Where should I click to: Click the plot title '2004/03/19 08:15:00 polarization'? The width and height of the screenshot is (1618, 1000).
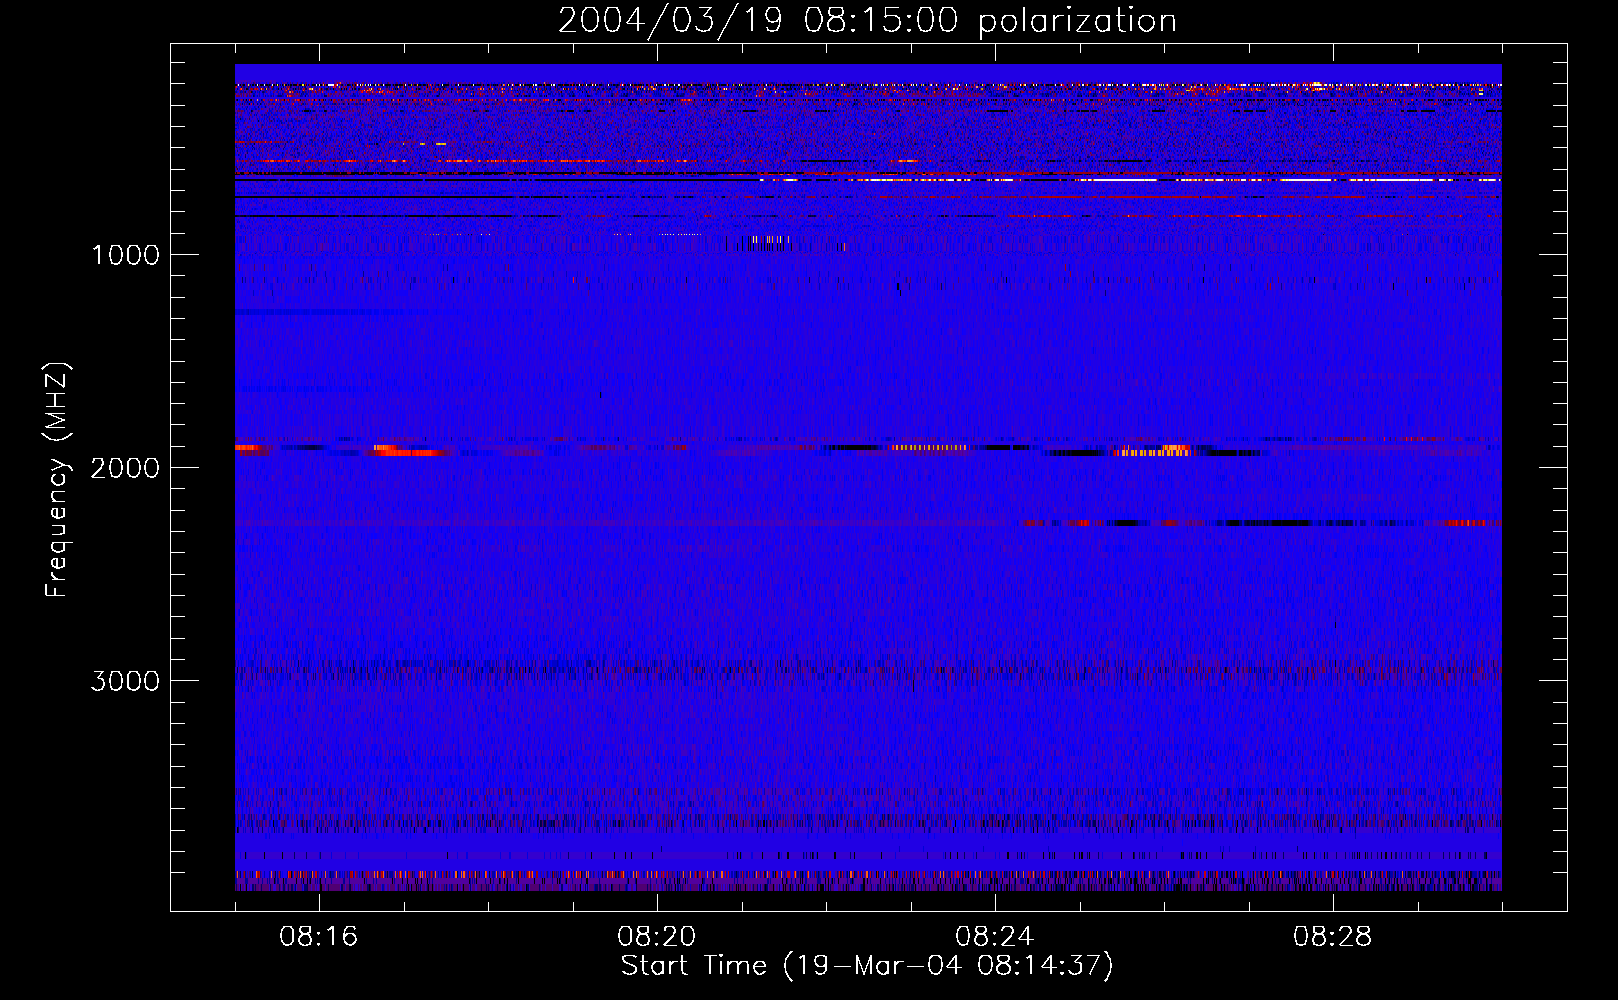coord(866,21)
